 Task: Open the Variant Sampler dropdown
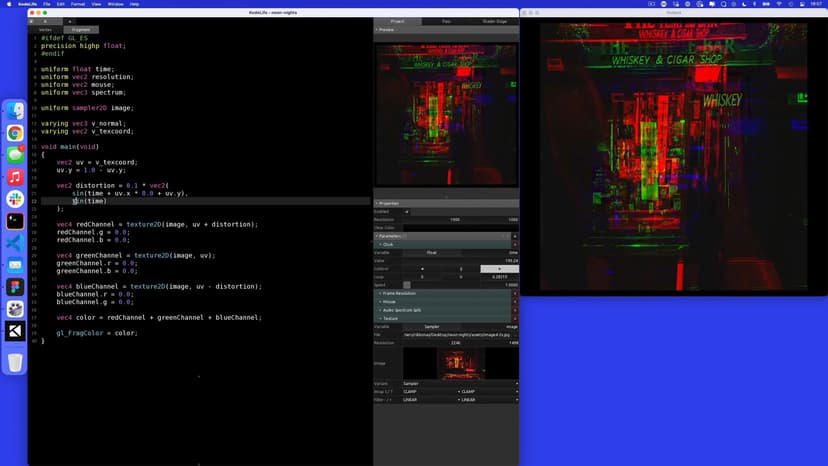(459, 383)
